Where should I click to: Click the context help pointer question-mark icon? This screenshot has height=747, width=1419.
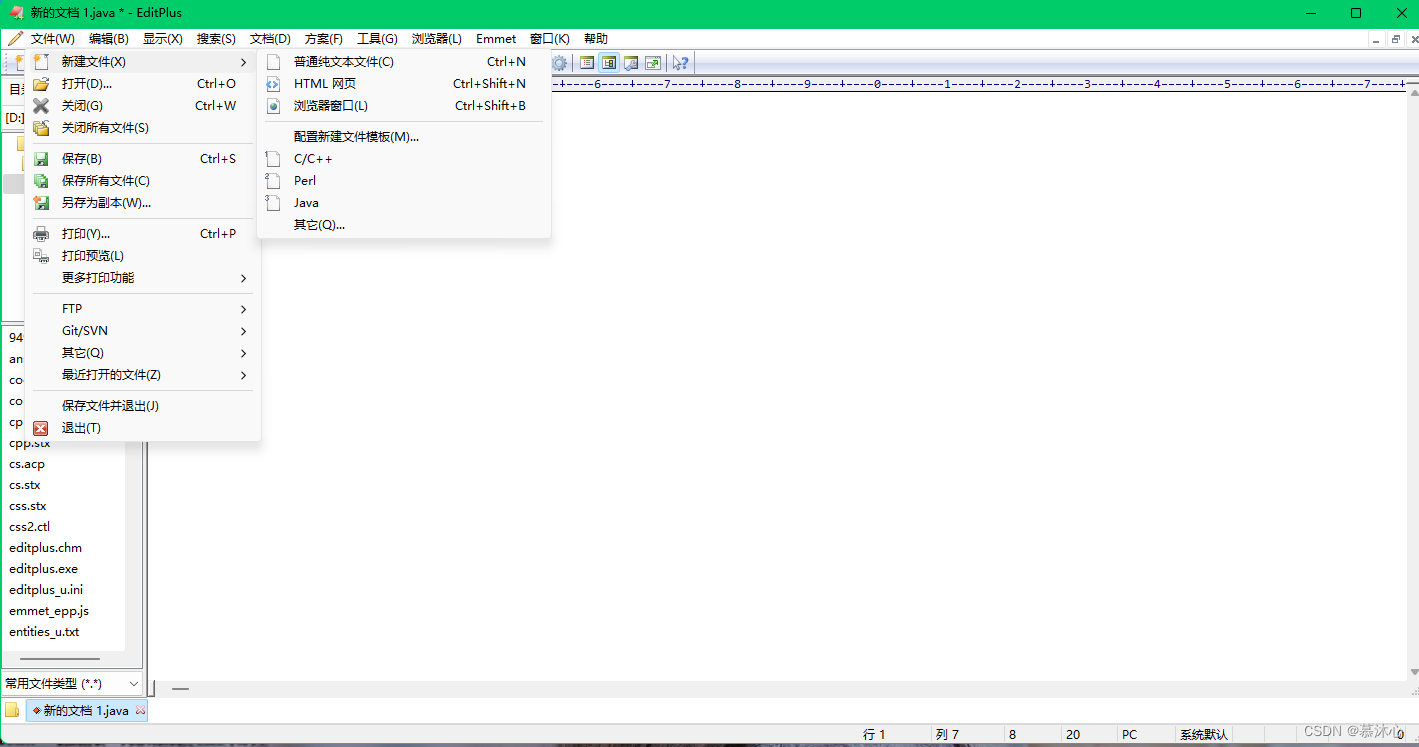point(680,63)
